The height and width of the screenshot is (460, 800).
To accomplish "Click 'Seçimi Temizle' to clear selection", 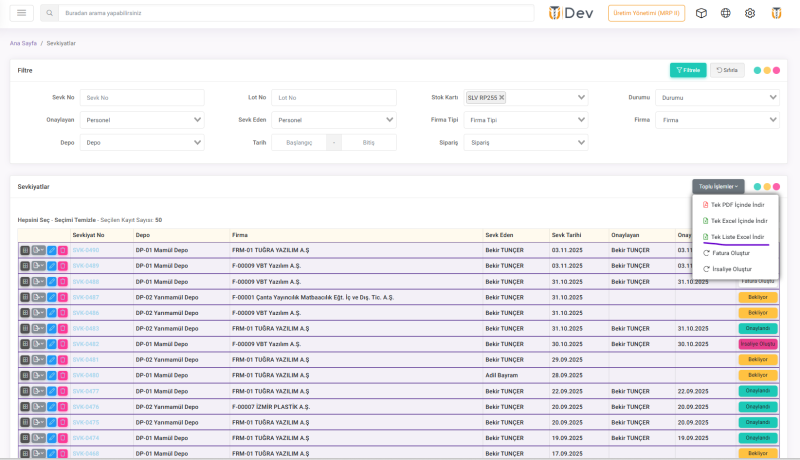I will [x=75, y=220].
